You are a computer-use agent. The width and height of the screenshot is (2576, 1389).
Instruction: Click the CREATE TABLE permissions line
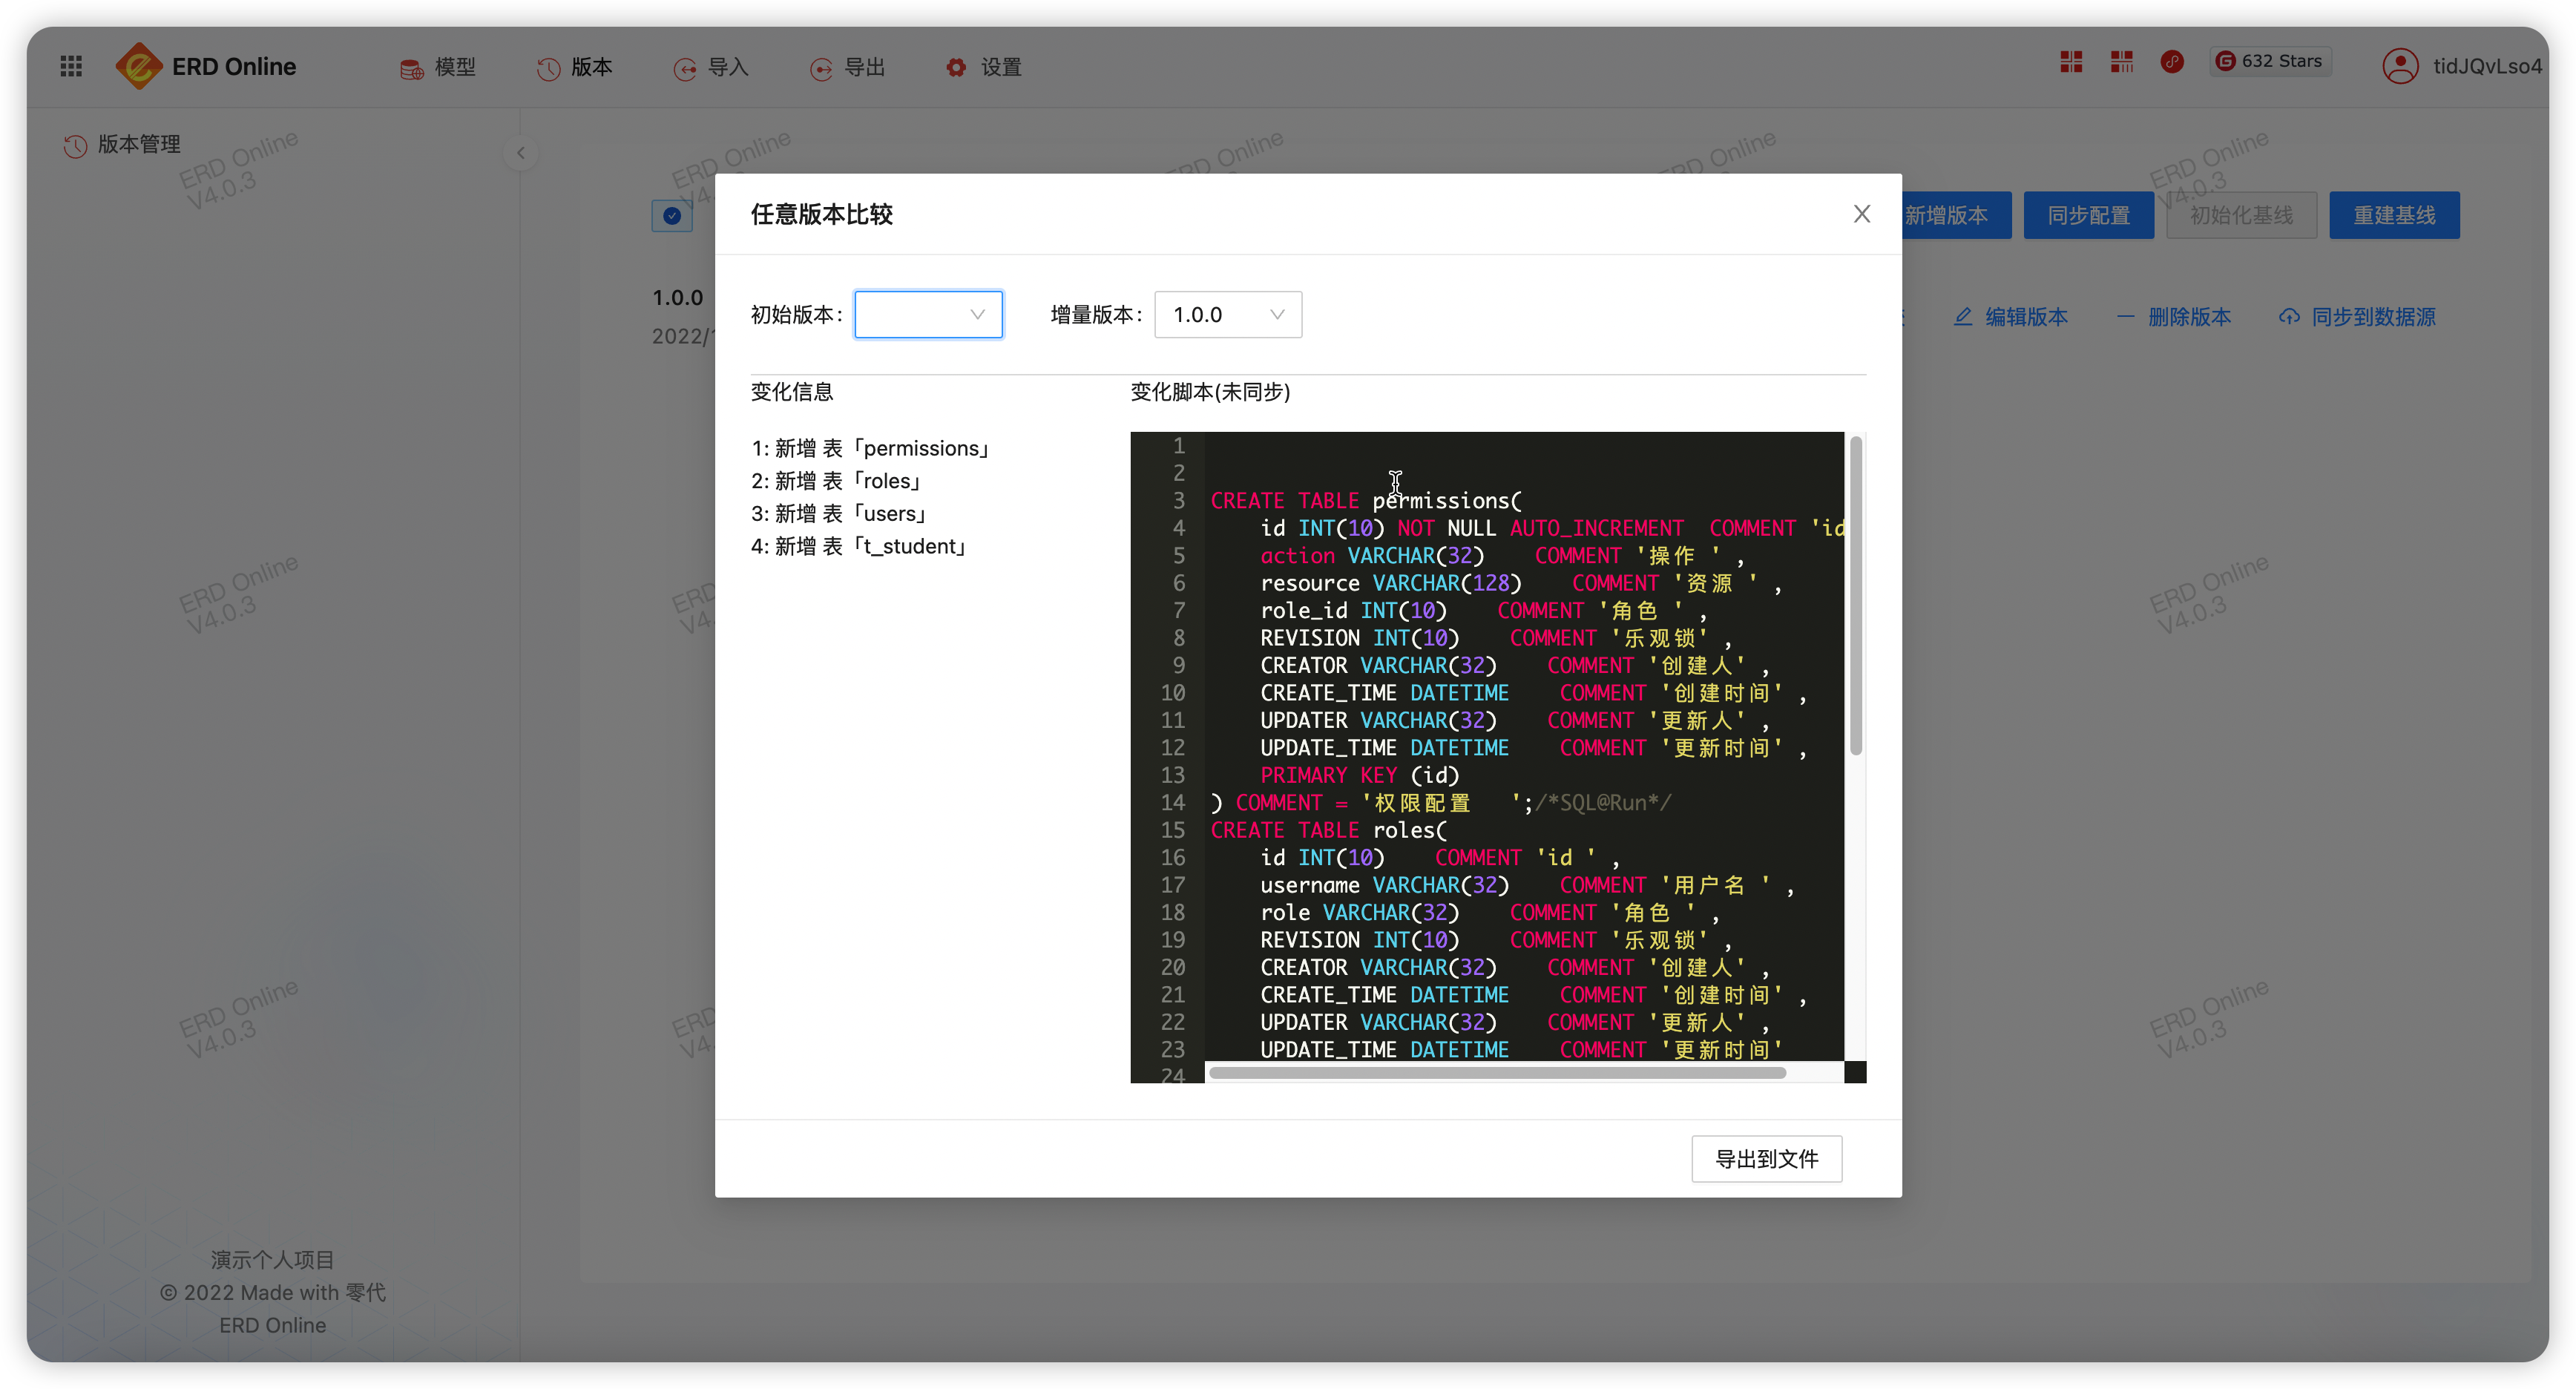coord(1365,500)
